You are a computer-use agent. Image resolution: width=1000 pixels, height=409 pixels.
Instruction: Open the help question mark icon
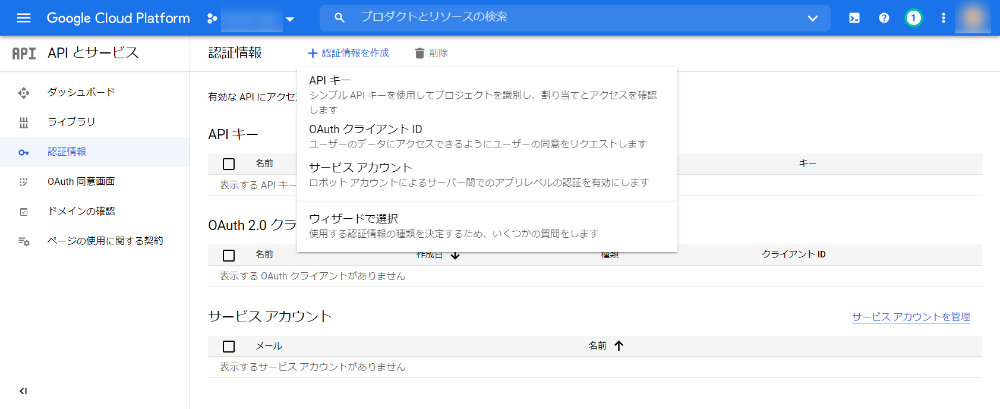tap(884, 18)
